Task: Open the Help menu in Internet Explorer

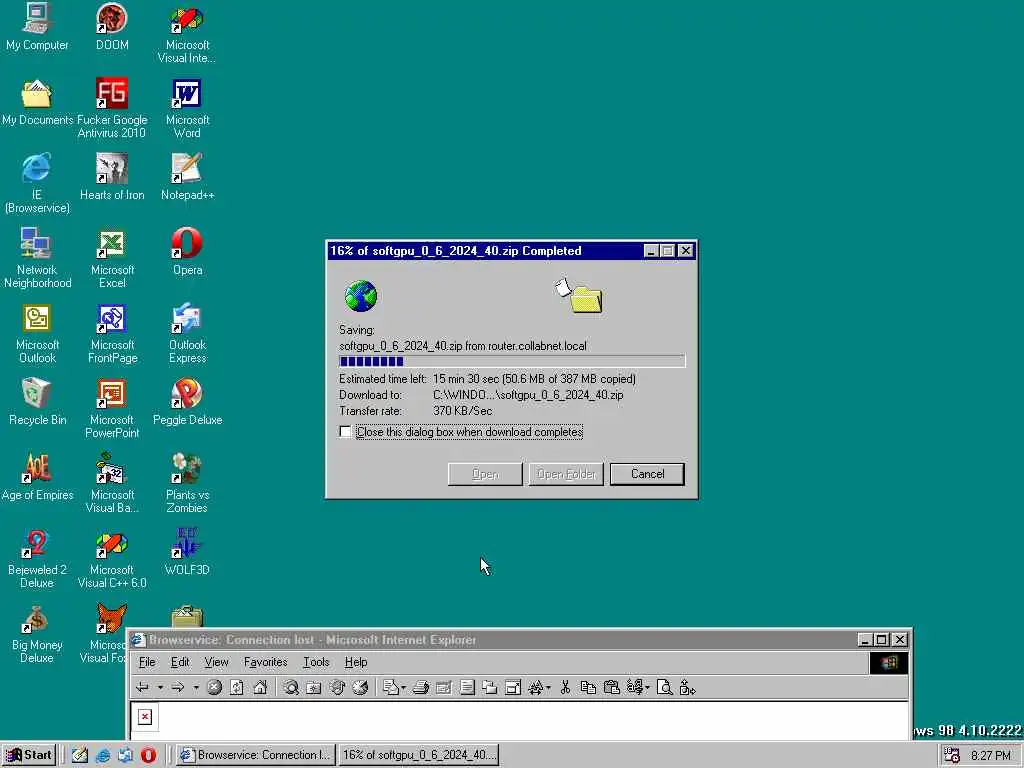Action: tap(356, 662)
